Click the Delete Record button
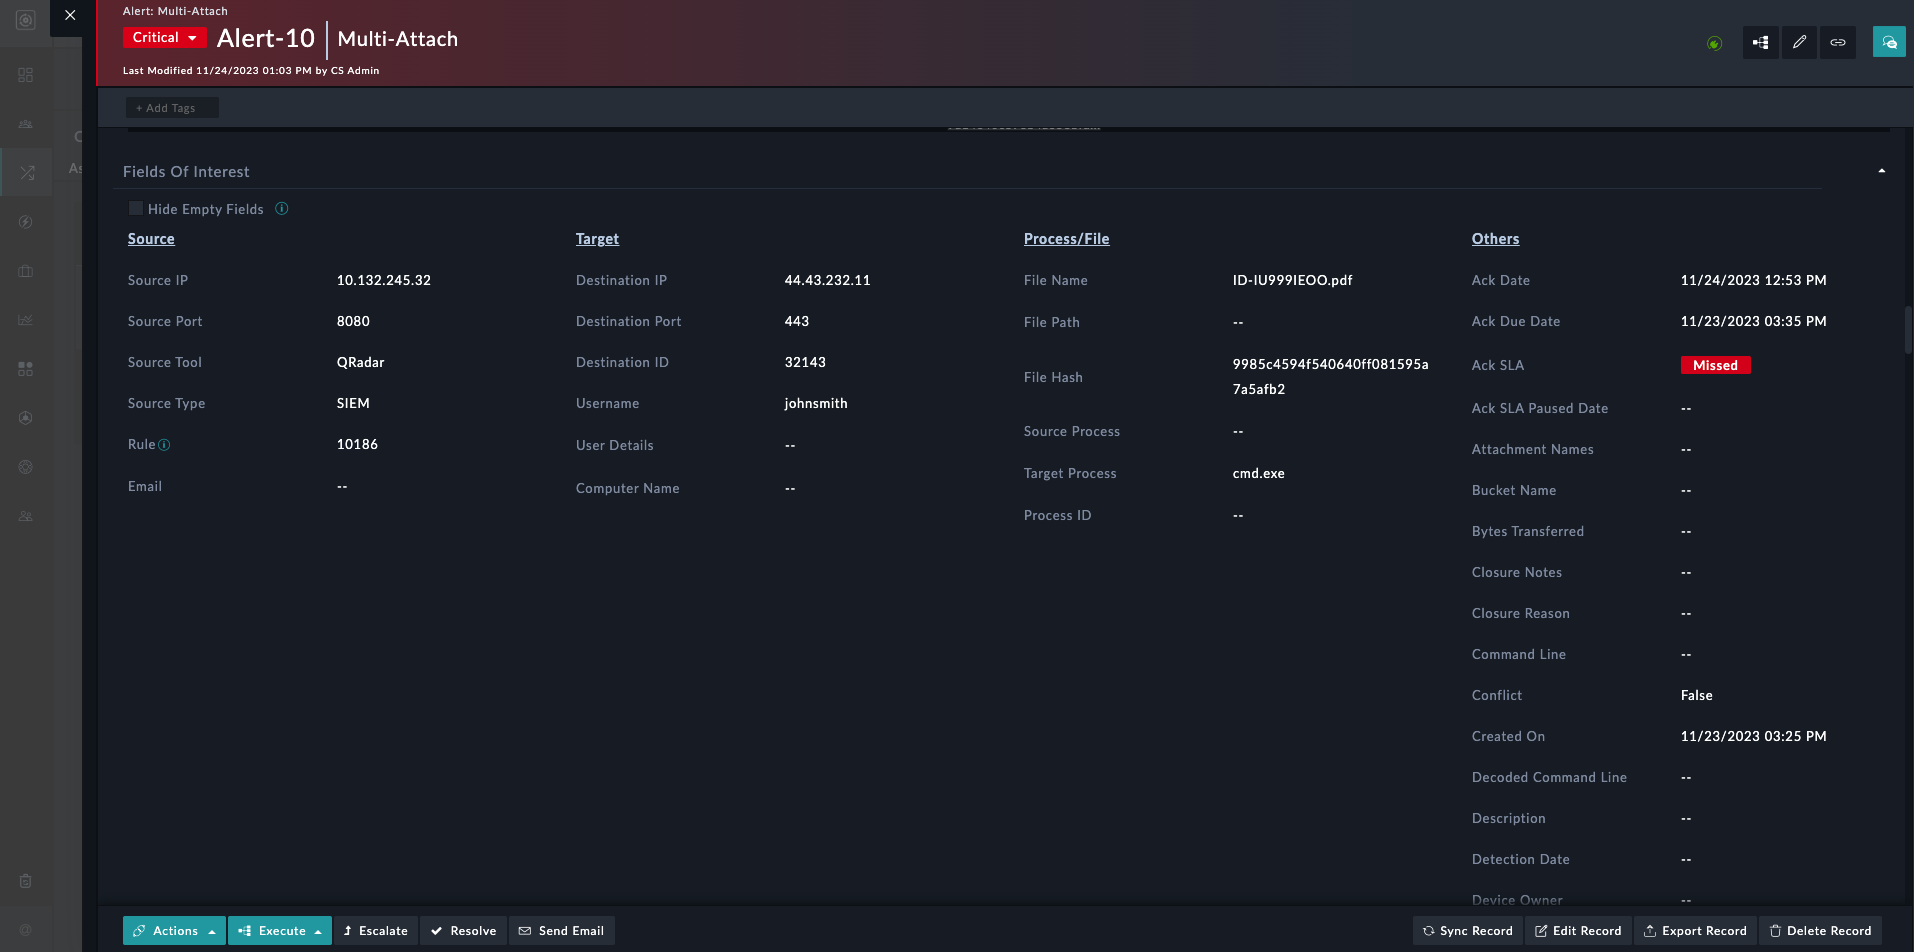1914x952 pixels. click(1820, 931)
